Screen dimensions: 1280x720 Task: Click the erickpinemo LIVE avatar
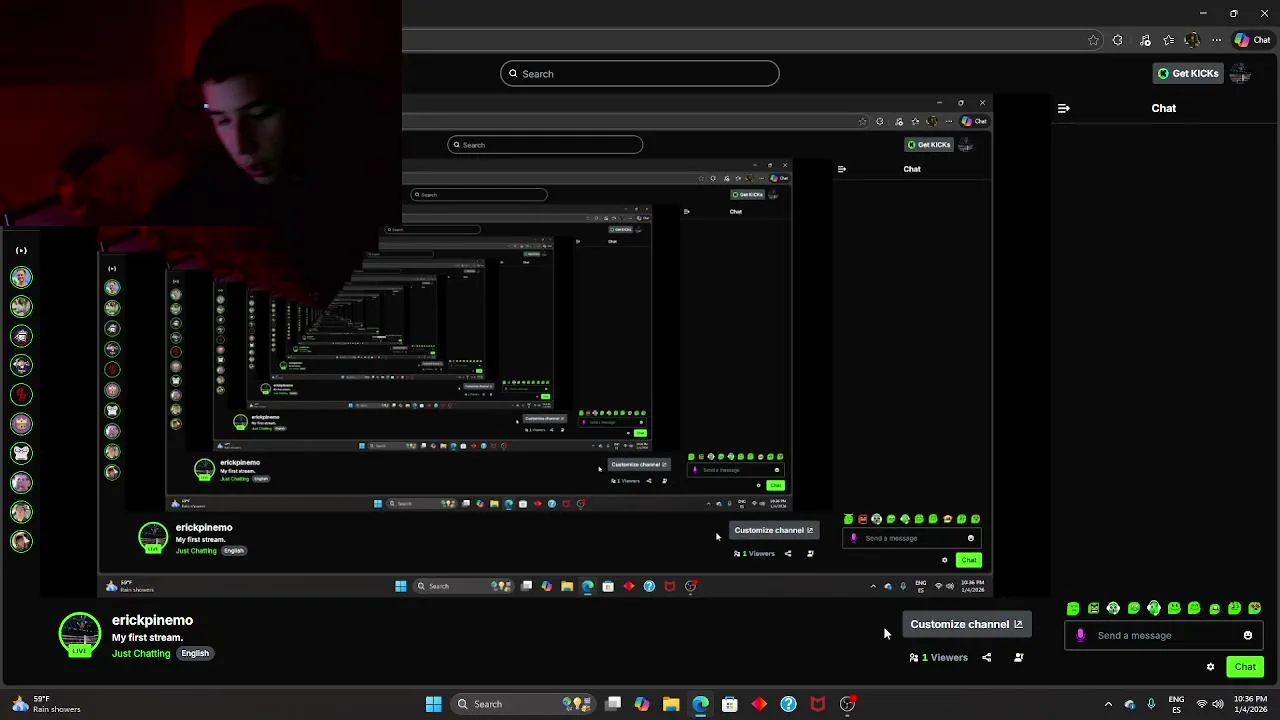click(x=79, y=635)
